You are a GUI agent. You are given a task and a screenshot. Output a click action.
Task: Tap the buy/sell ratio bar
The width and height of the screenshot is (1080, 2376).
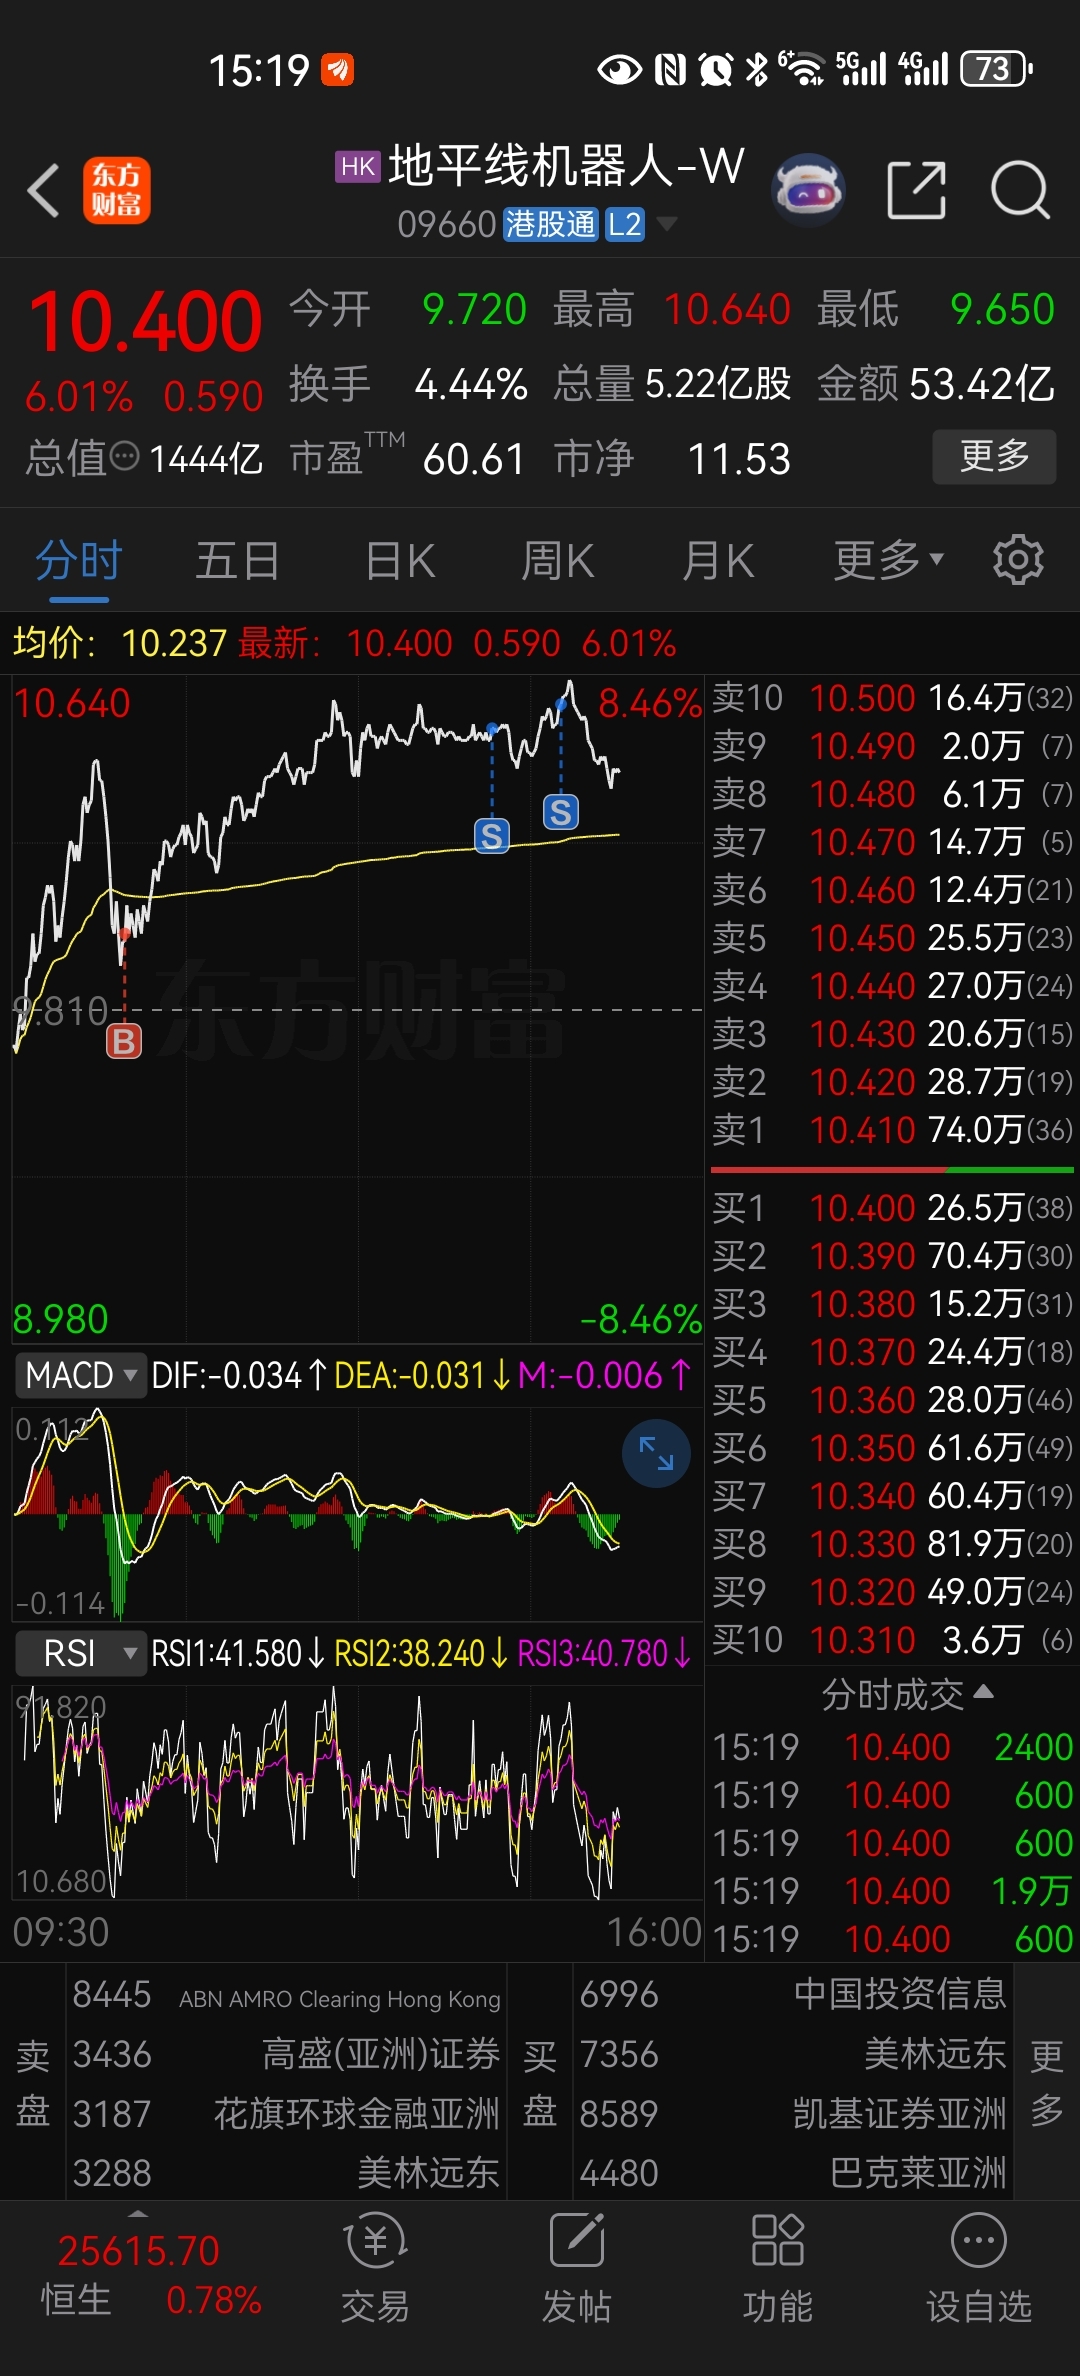(x=892, y=1169)
